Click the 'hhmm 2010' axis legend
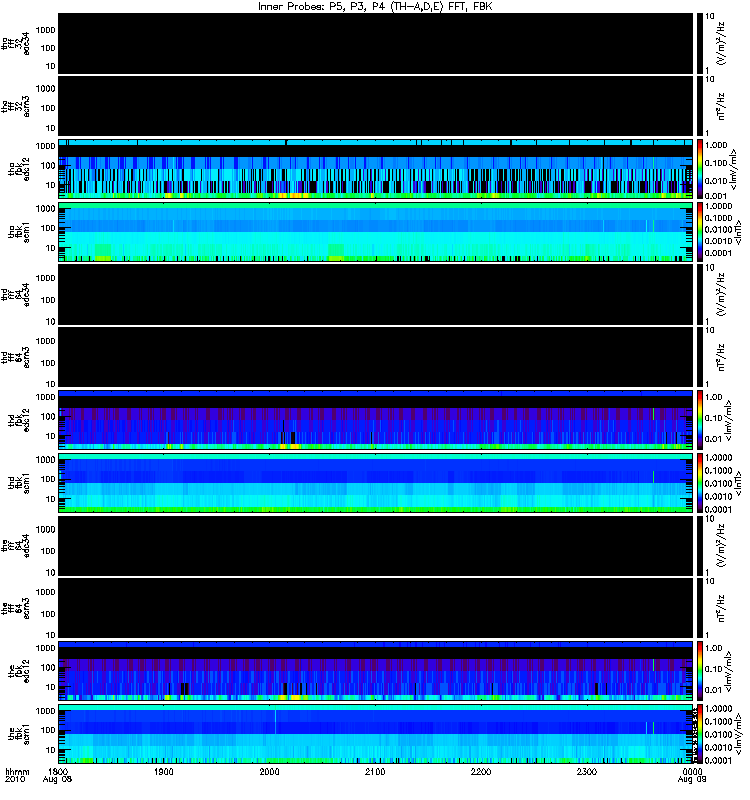 coord(17,776)
